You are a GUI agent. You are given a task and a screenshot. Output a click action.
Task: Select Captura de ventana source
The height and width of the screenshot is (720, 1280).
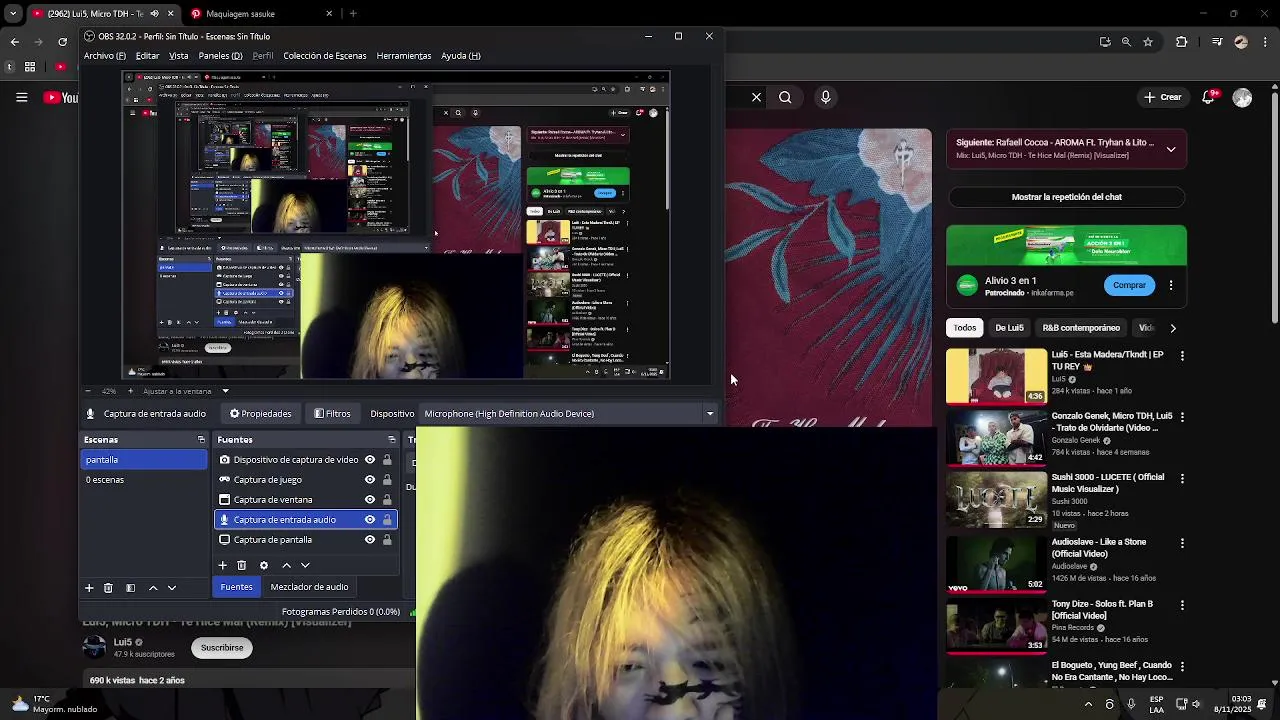click(272, 500)
